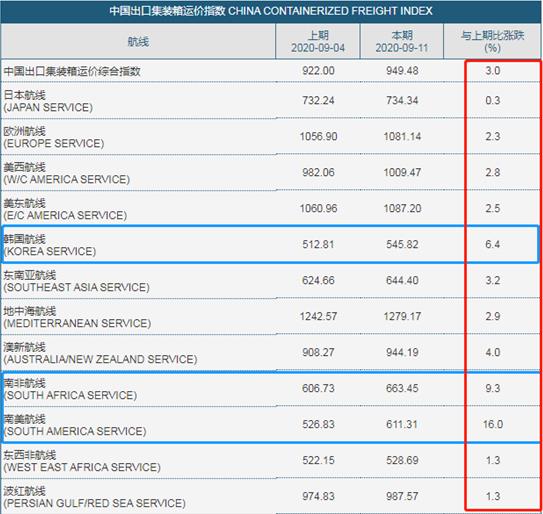The width and height of the screenshot is (543, 514).
Task: Select the Mediterranean Service row label
Action: click(x=77, y=317)
